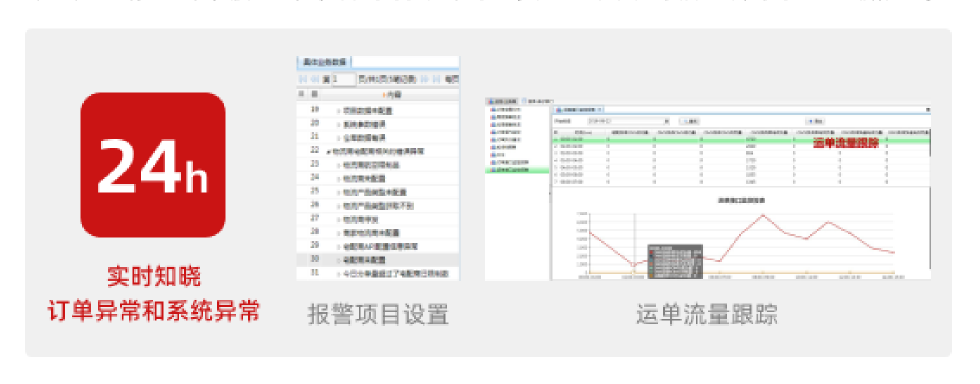
Task: Click the previous page arrow in alarm pager
Action: [314, 79]
